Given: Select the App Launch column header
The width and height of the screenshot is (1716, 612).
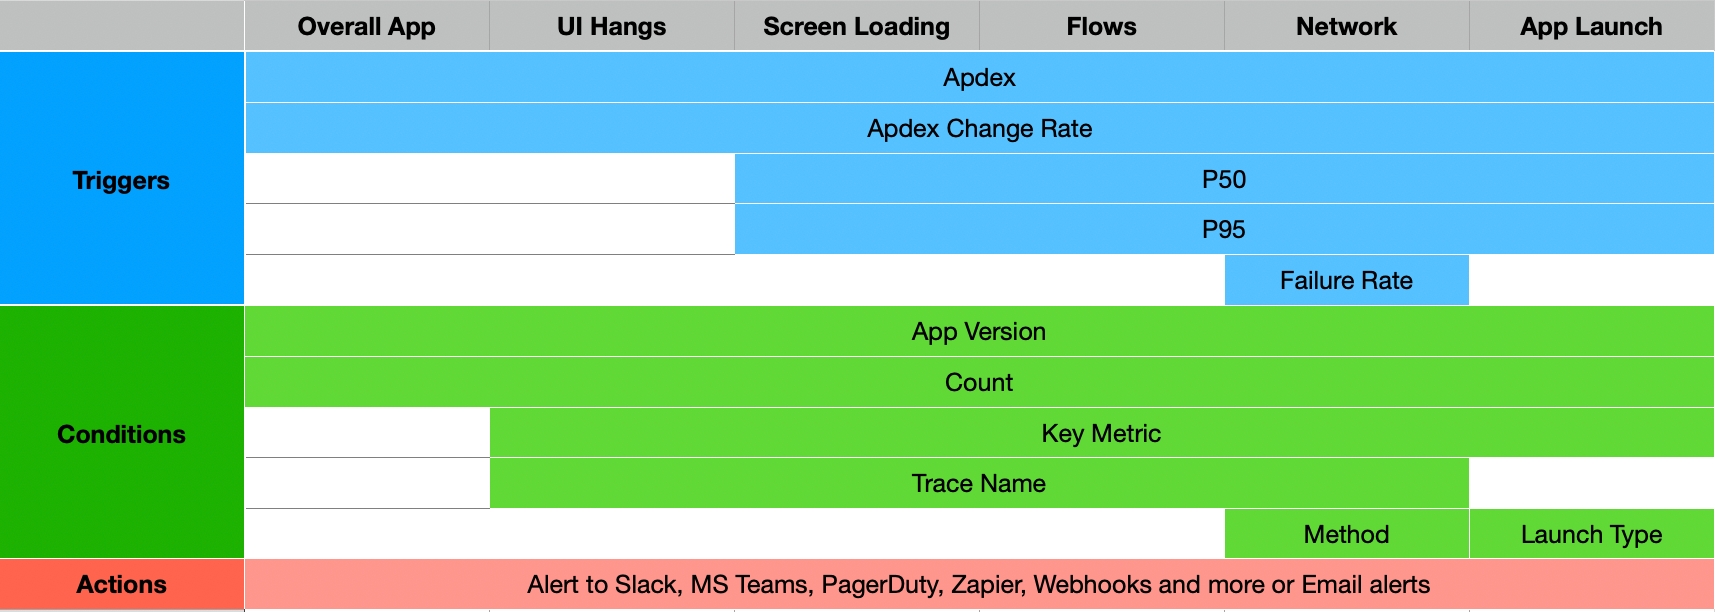Looking at the screenshot, I should (1591, 27).
